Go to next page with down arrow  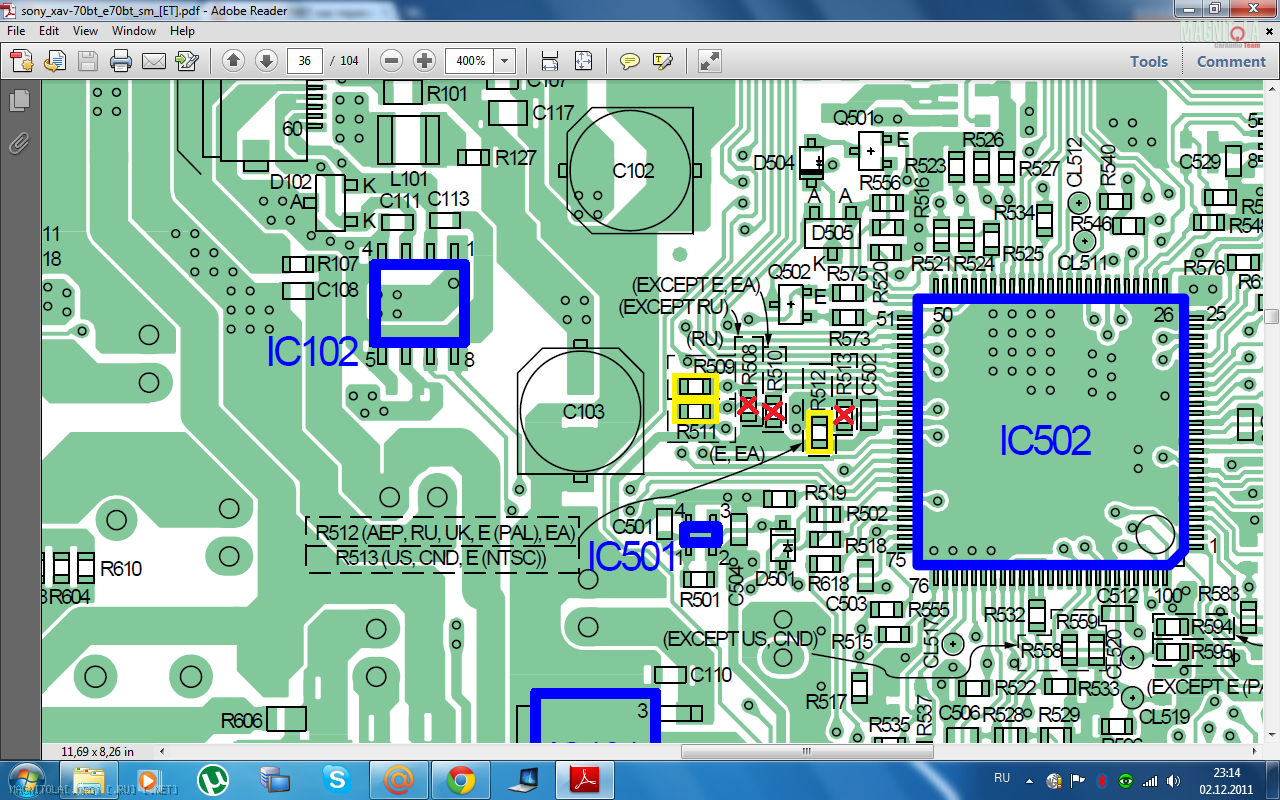tap(266, 61)
